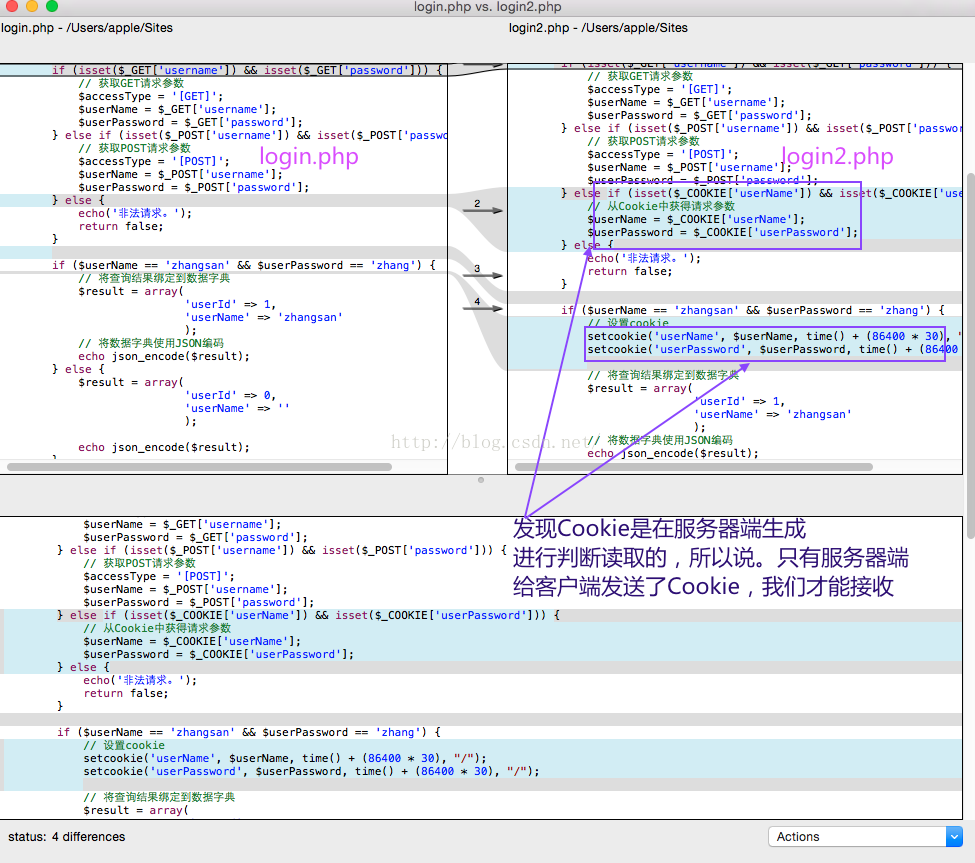Select "'userId' => 0," line in login.php pane
975x863 pixels.
230,395
